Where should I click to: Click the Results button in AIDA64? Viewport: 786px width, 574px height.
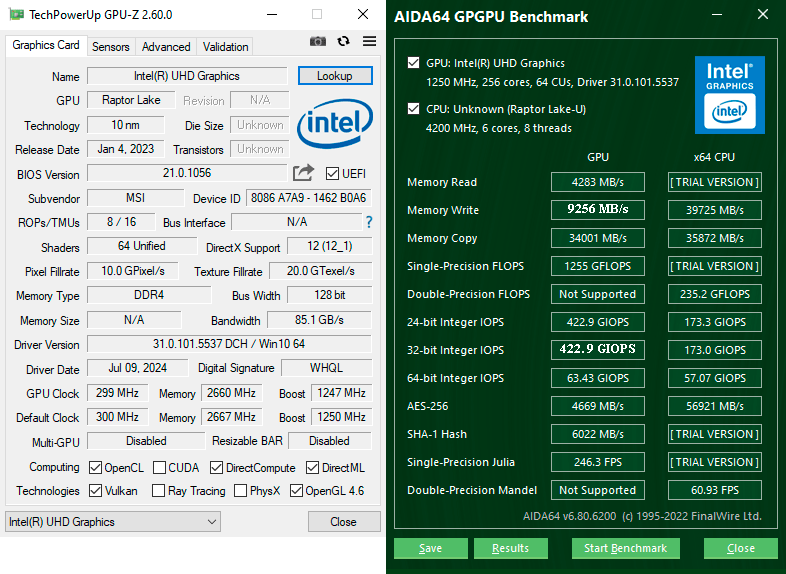pyautogui.click(x=510, y=548)
